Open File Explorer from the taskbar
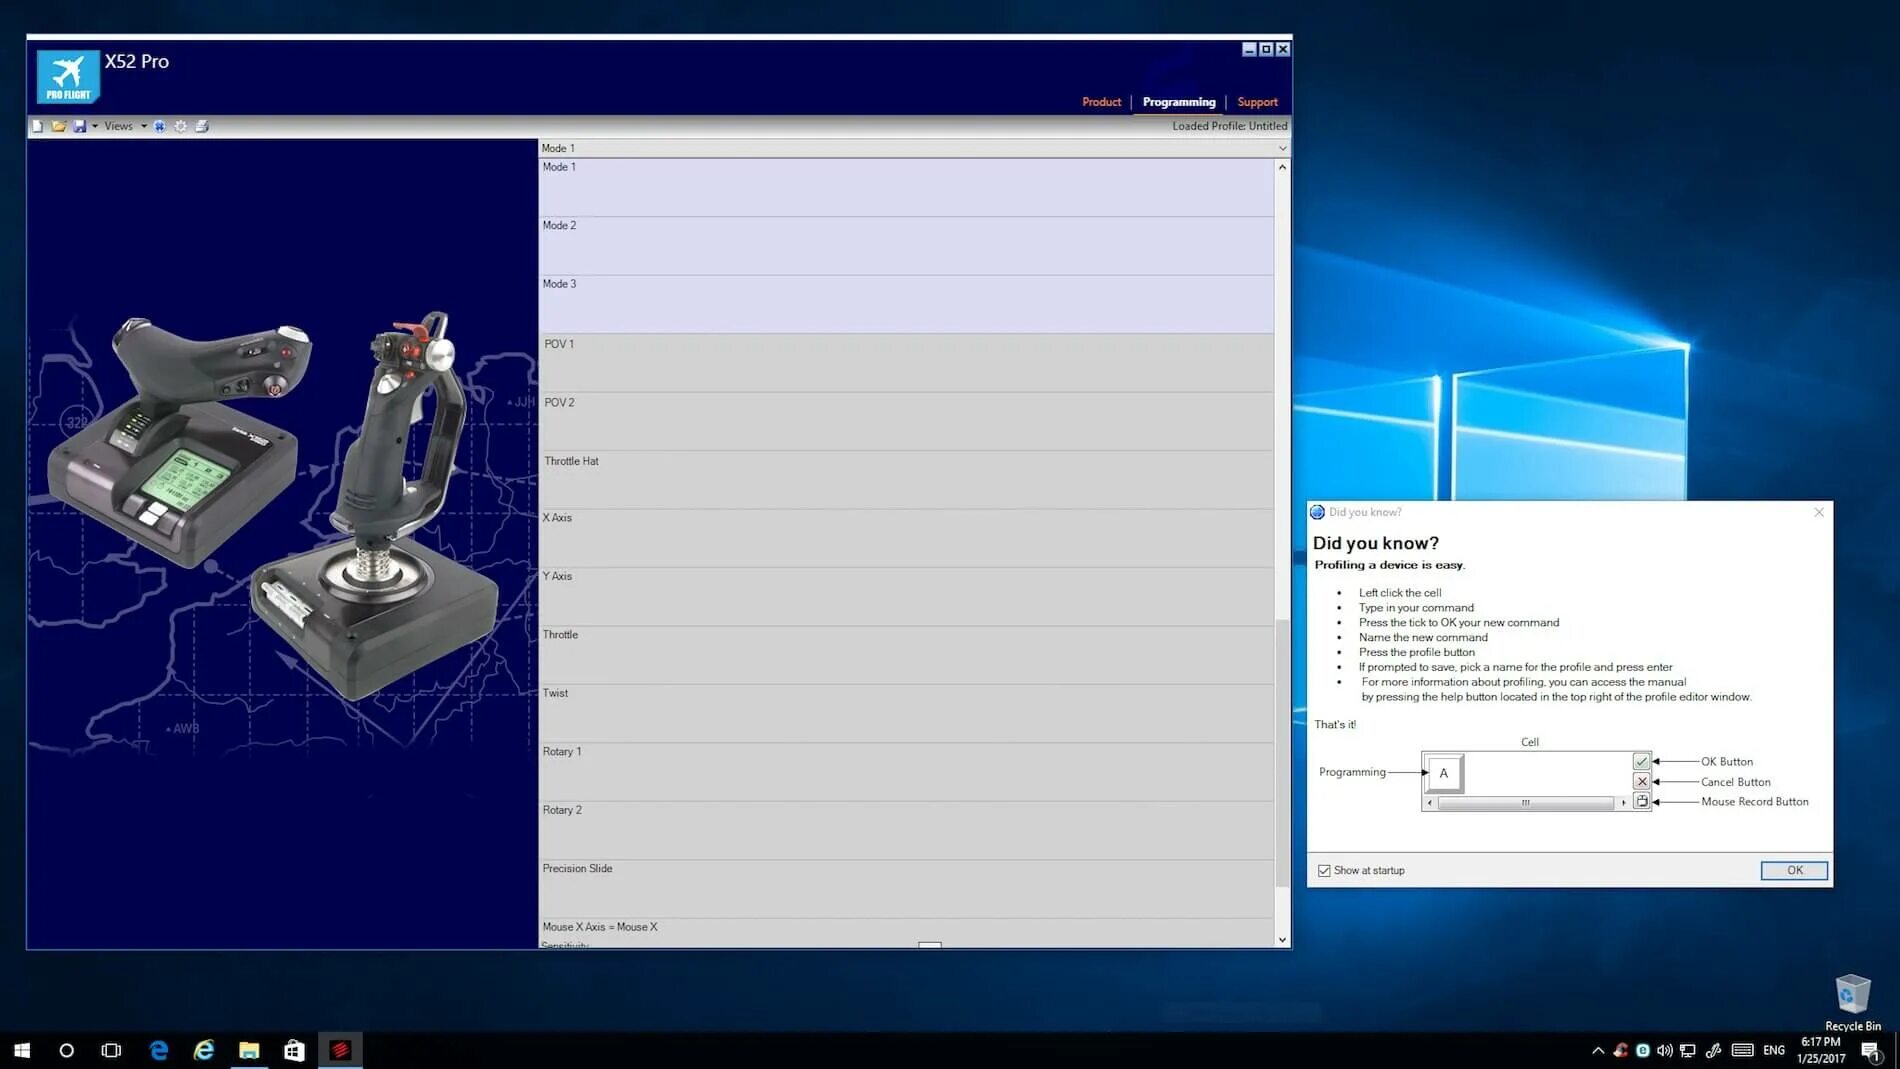Viewport: 1900px width, 1069px height. [x=249, y=1050]
